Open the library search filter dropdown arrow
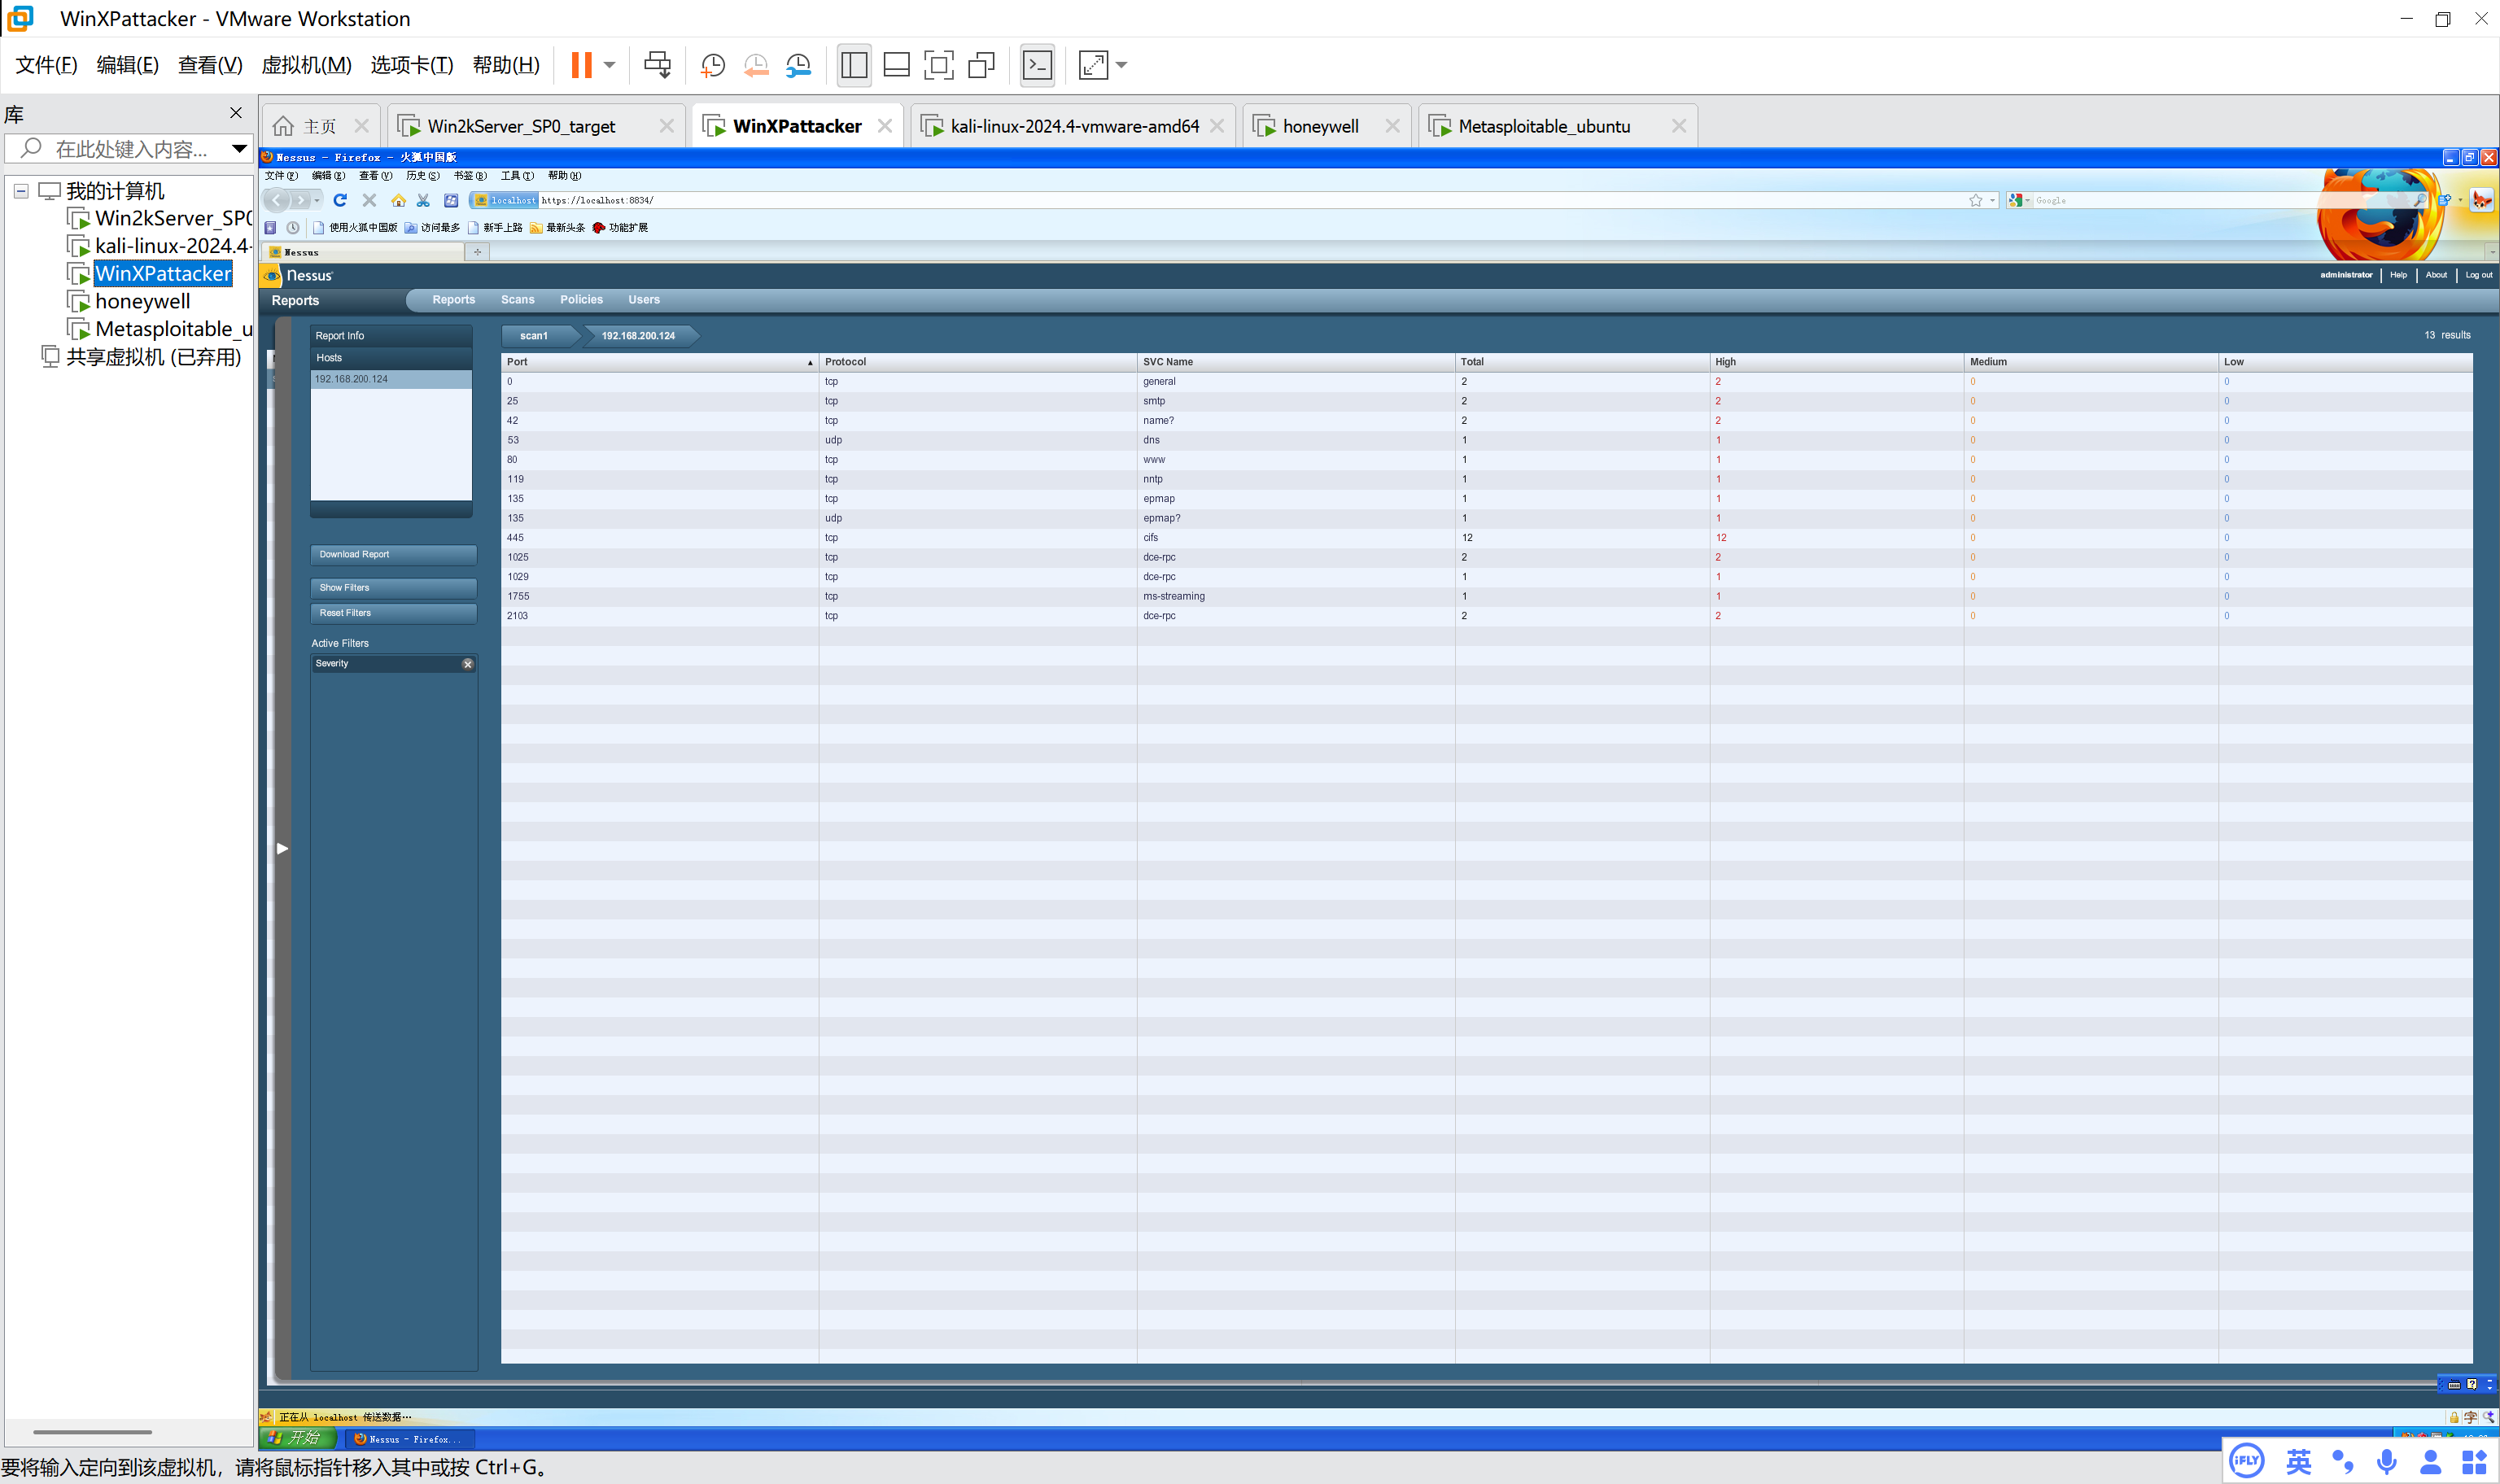 (x=239, y=149)
